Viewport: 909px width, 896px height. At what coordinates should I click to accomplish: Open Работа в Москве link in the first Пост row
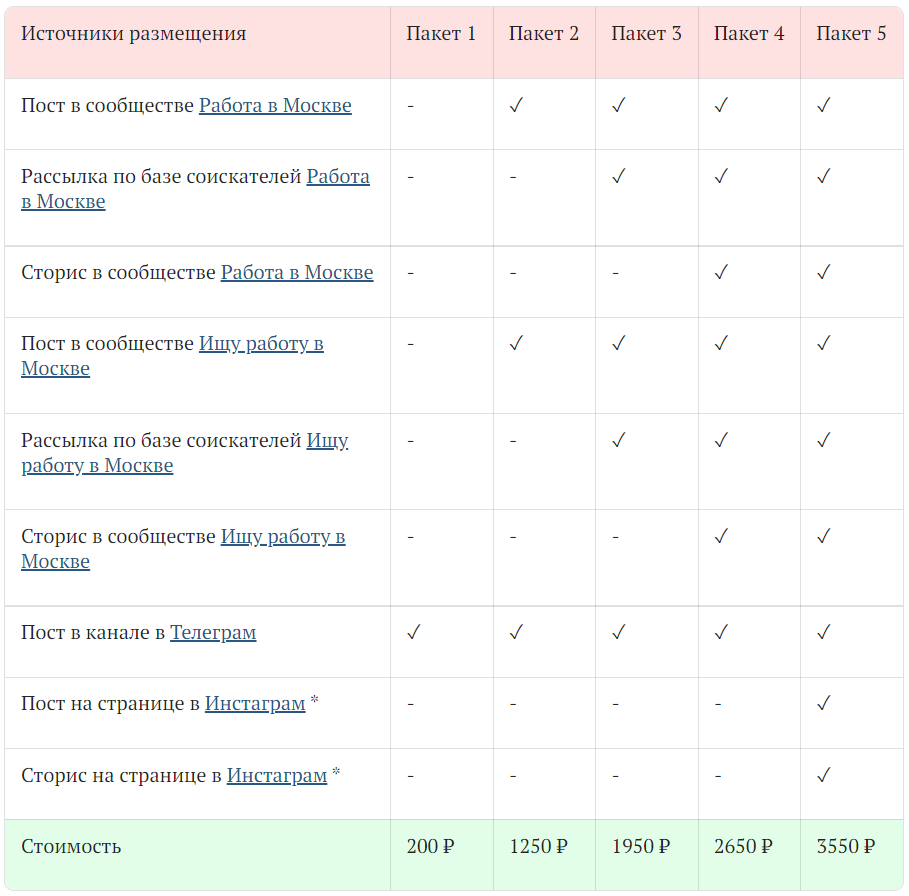click(x=275, y=105)
